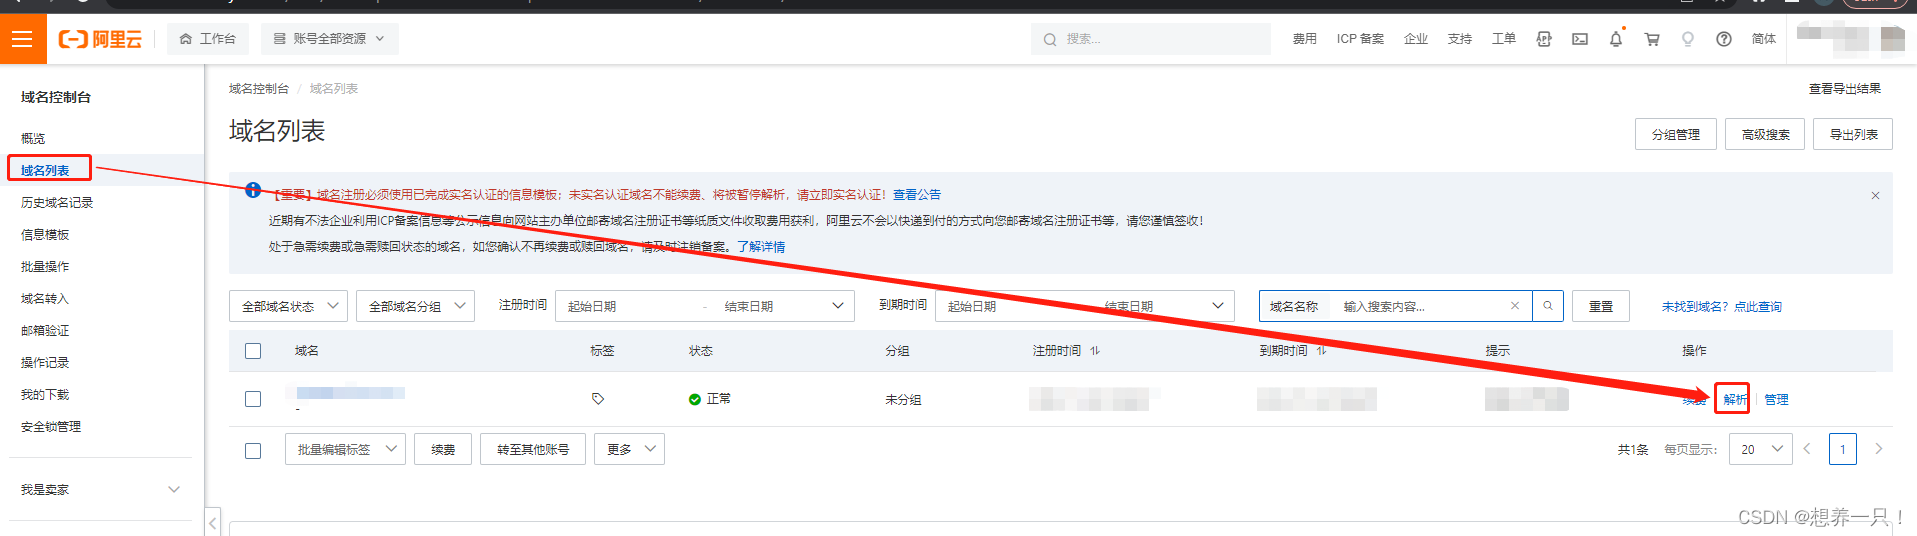
Task: Click the 分组管理 button
Action: pyautogui.click(x=1675, y=134)
